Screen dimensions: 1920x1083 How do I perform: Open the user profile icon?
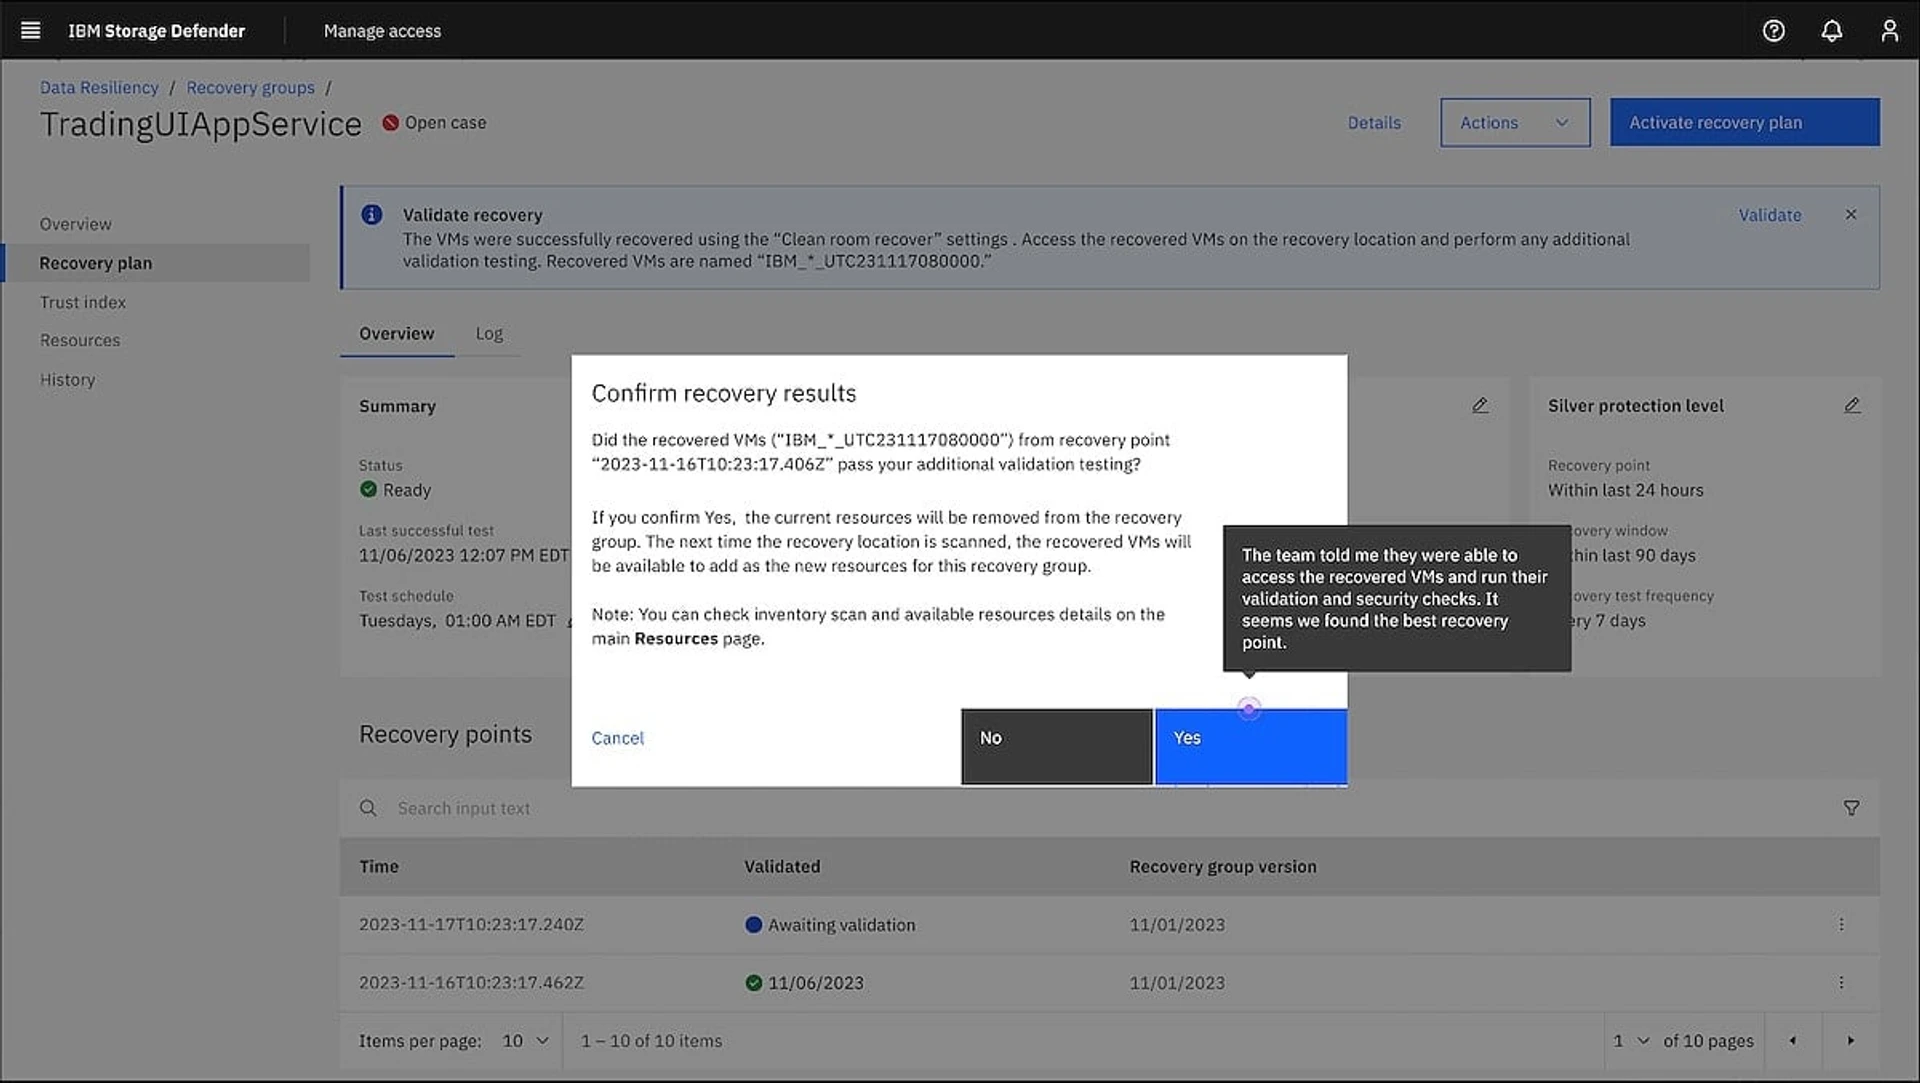[1889, 30]
